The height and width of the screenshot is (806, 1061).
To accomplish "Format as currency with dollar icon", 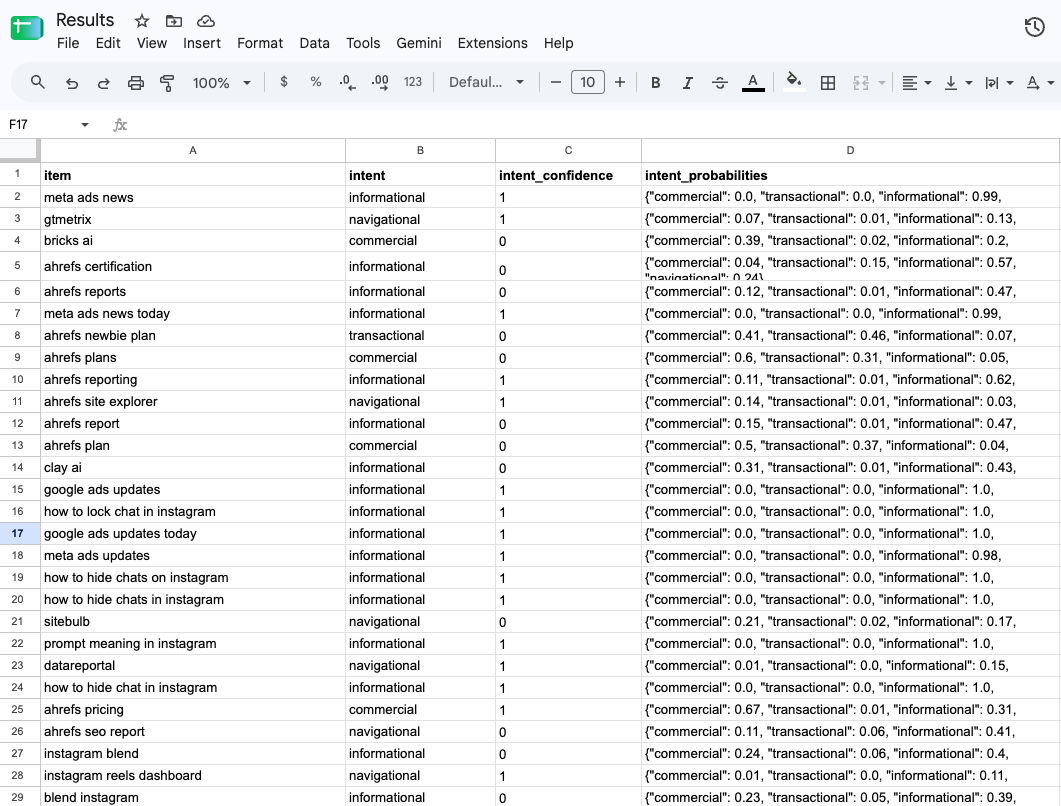I will coord(284,82).
